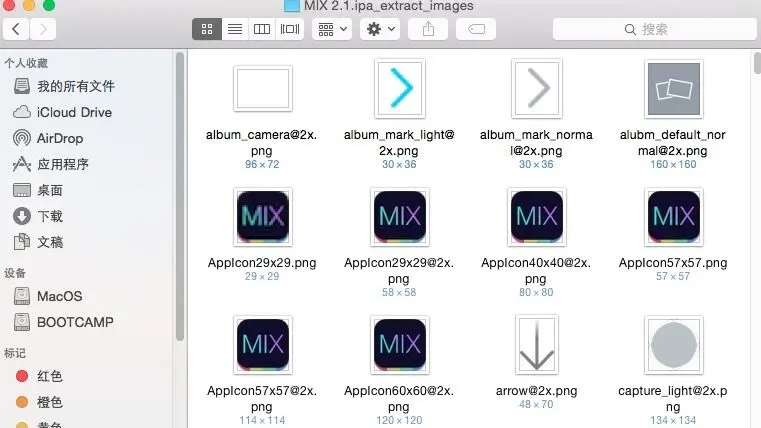The height and width of the screenshot is (428, 761).
Task: Open 文稿 in sidebar
Action: click(x=38, y=242)
